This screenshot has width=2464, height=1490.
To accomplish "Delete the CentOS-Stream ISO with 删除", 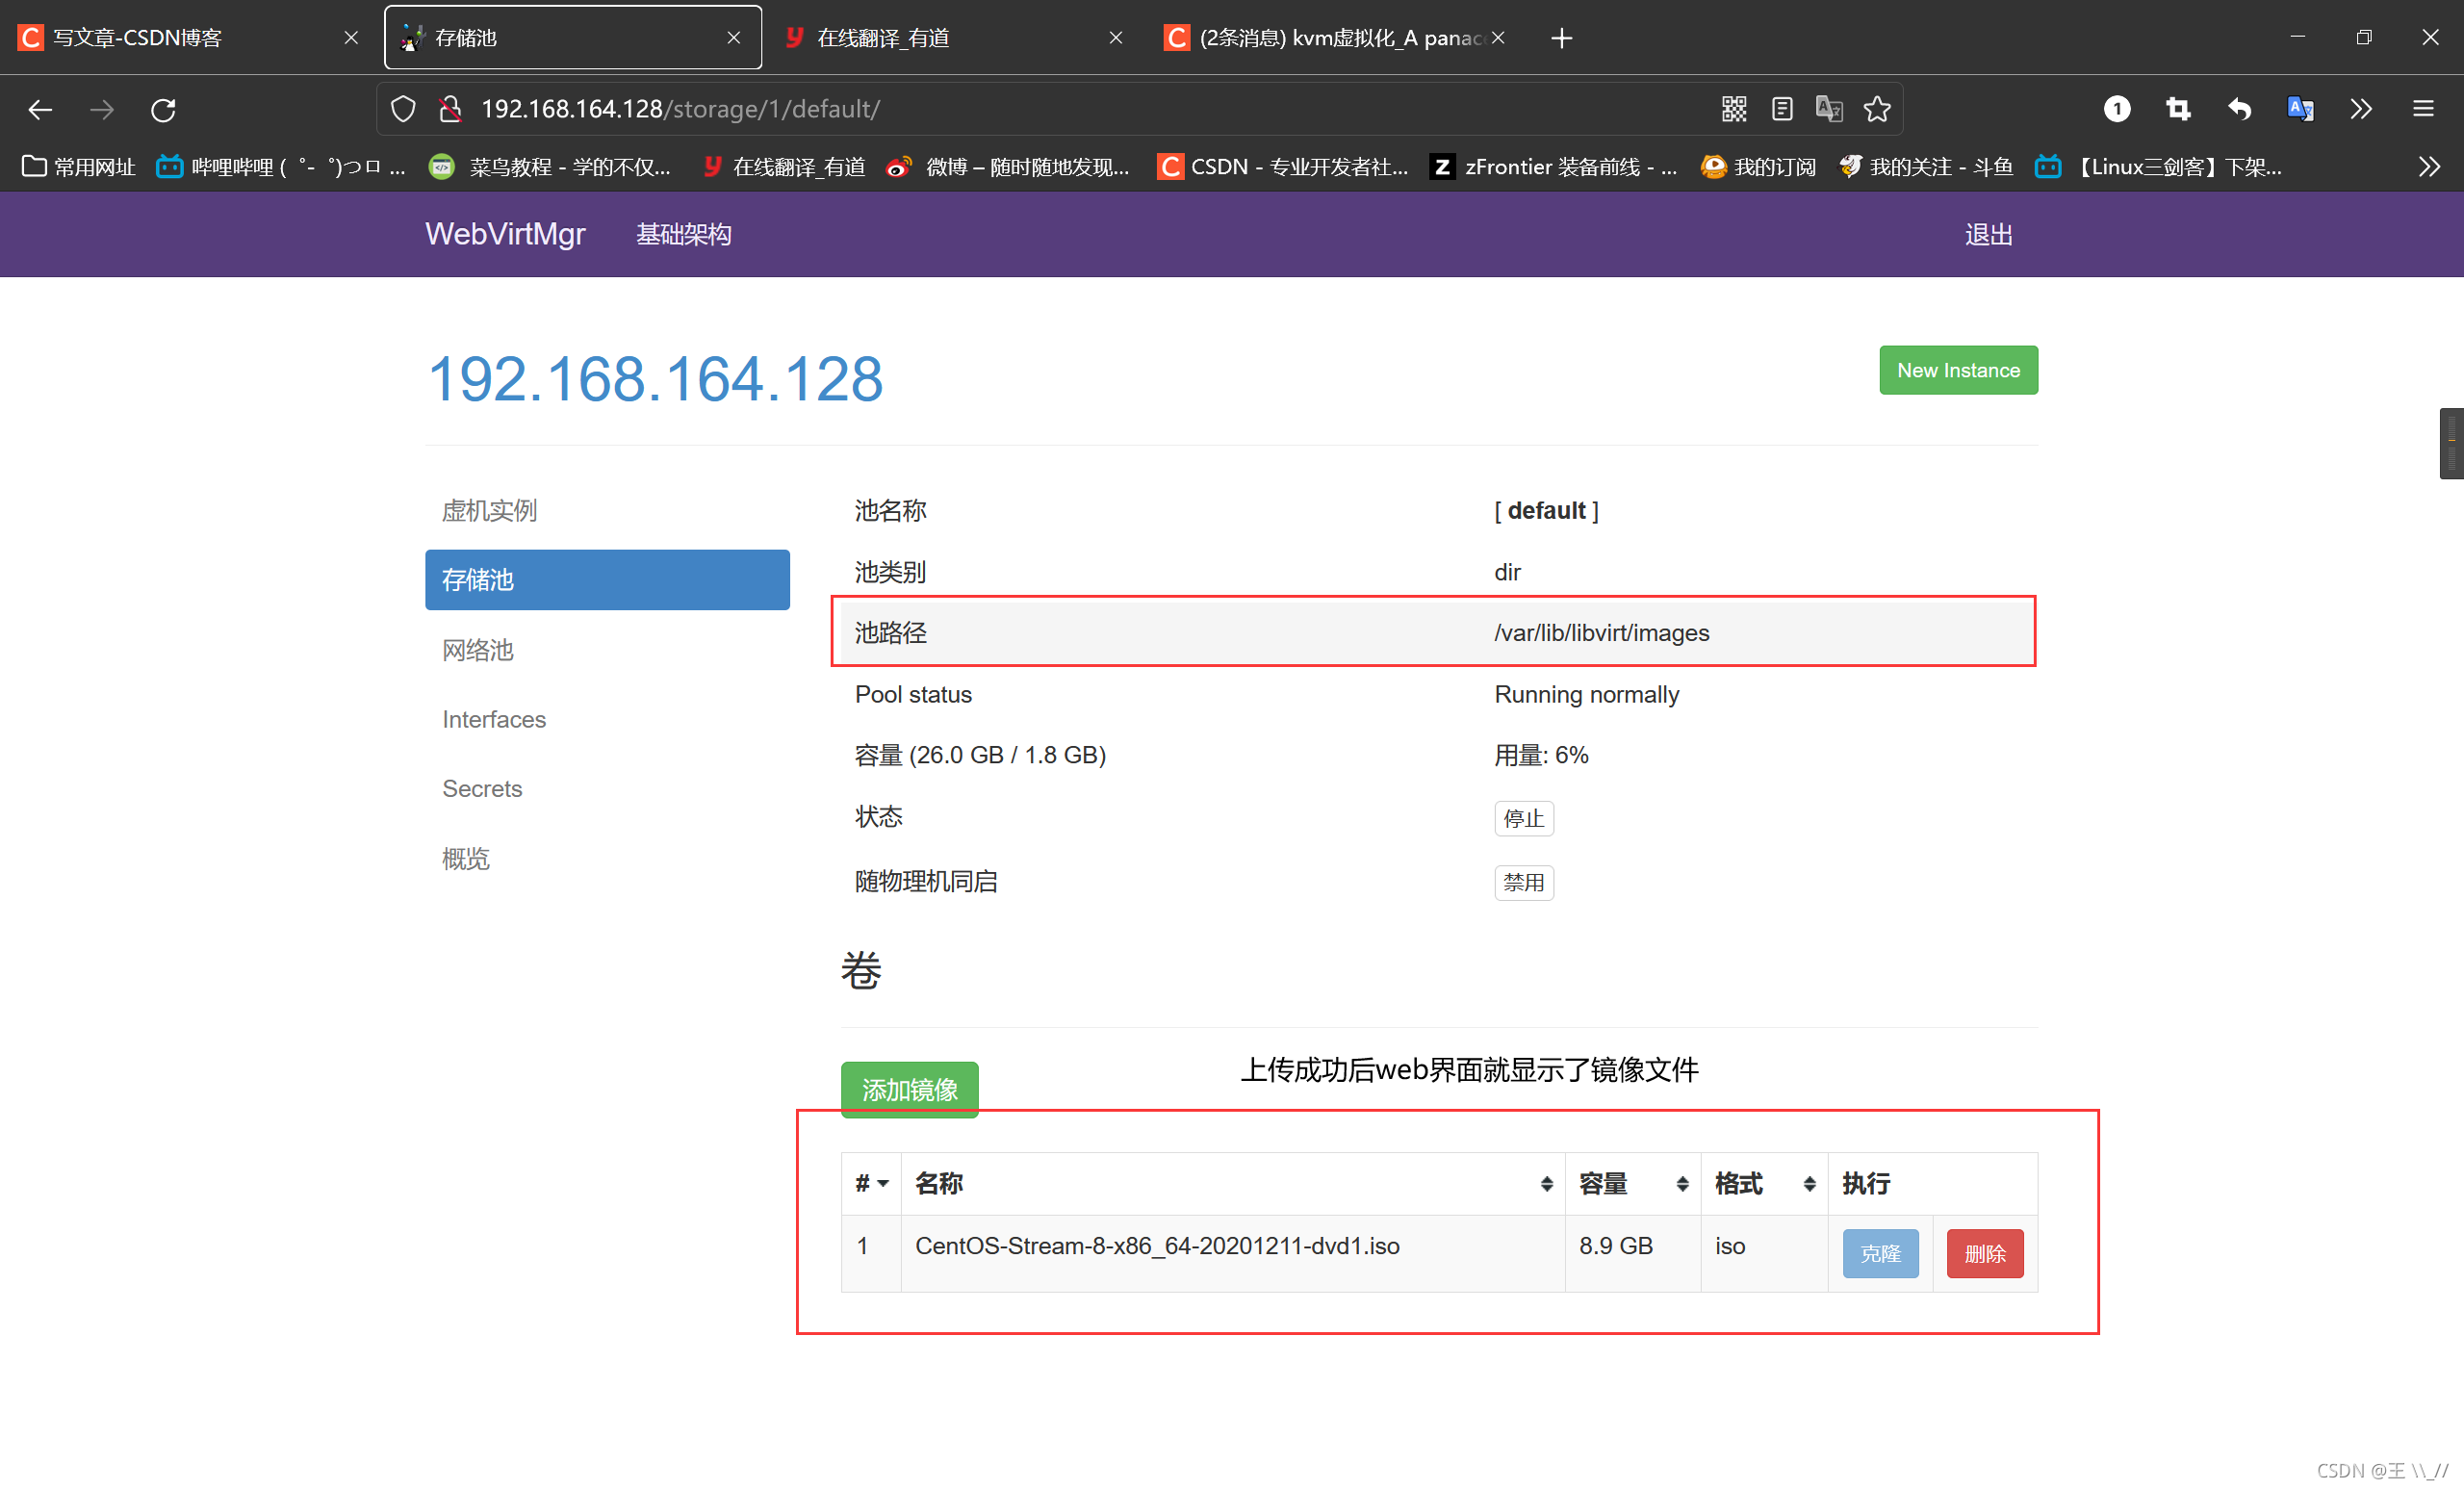I will (1984, 1253).
